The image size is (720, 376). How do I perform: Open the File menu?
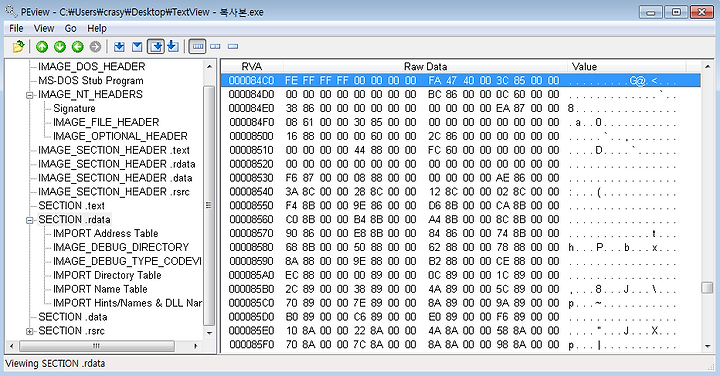(16, 28)
